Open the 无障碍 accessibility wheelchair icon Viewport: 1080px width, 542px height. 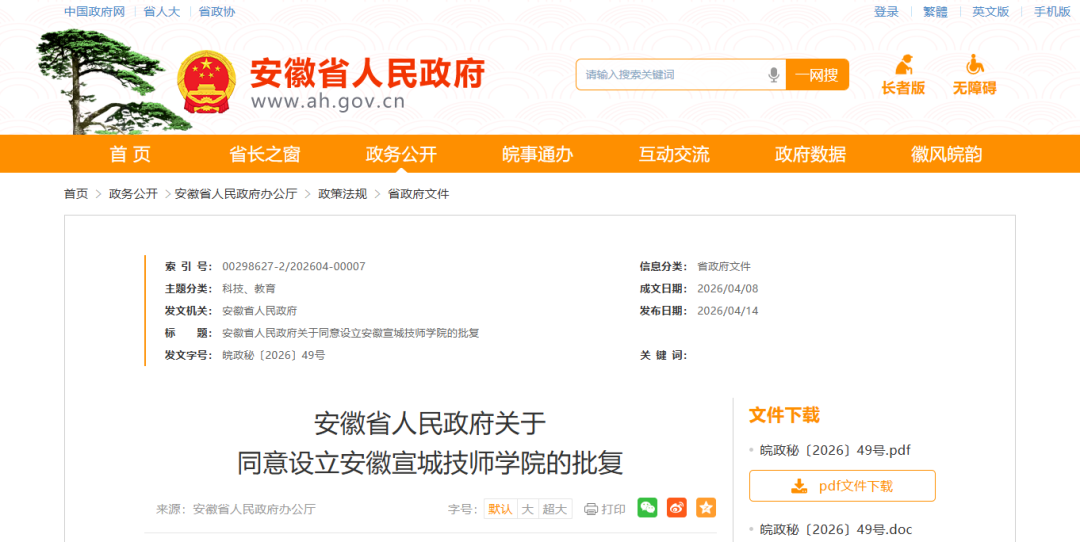974,65
